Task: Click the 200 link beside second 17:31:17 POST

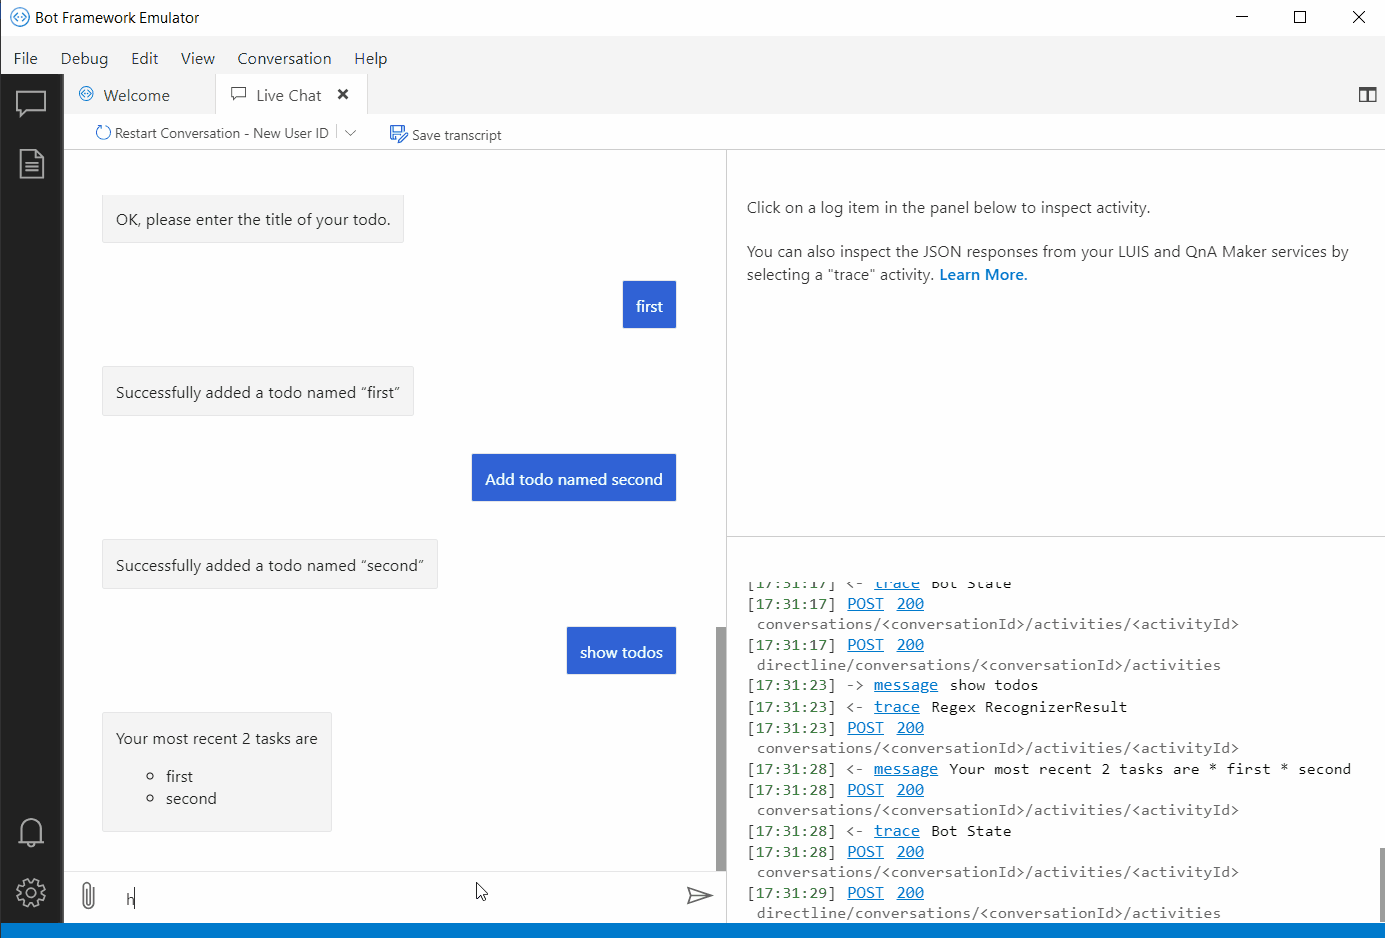Action: coord(911,645)
